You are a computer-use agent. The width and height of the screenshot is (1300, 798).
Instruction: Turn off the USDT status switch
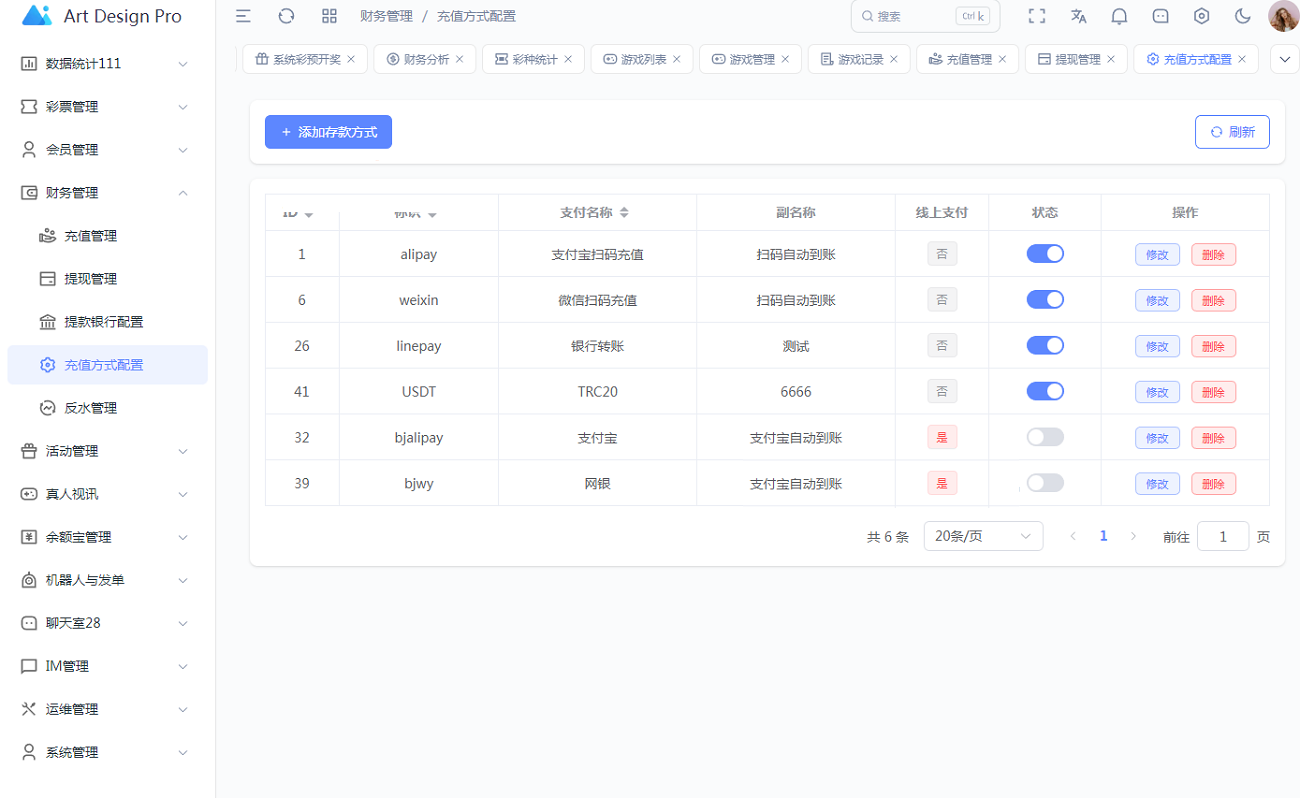click(x=1045, y=391)
